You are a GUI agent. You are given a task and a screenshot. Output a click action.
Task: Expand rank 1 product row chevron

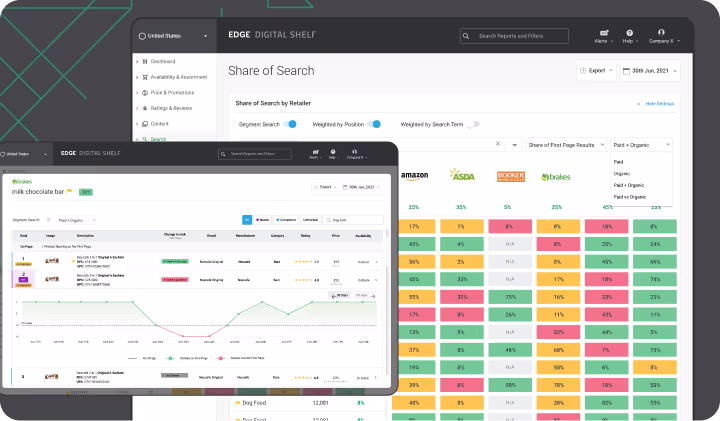click(376, 262)
